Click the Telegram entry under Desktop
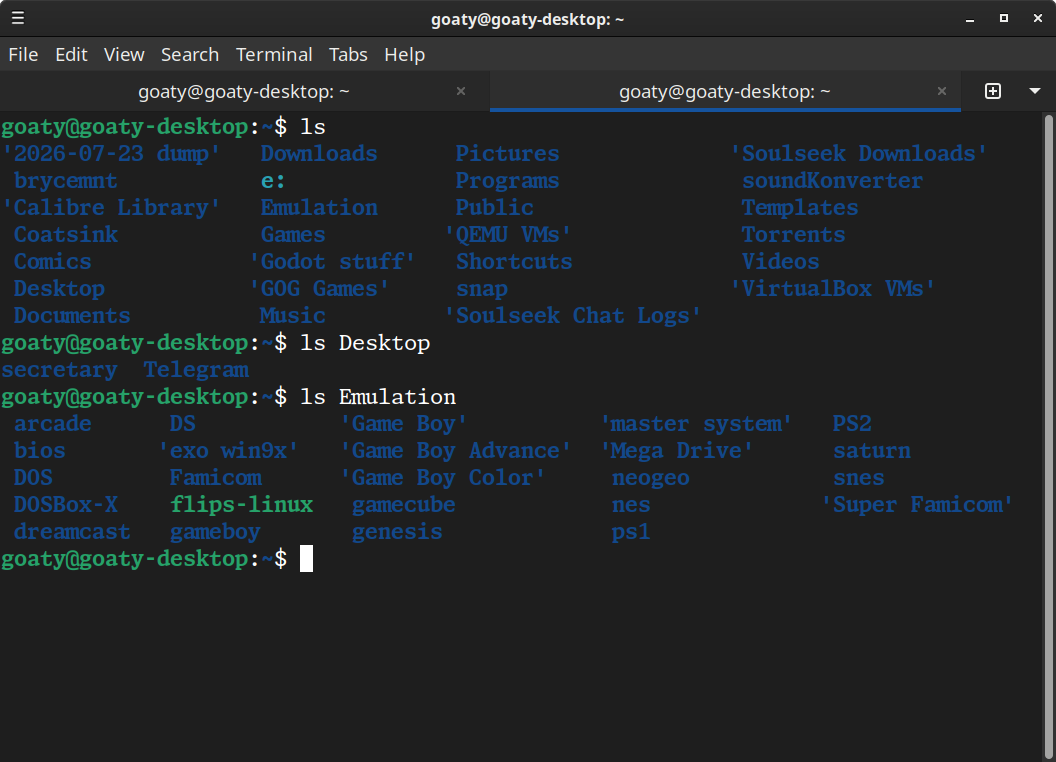Screen dimensions: 1056x762 coord(196,369)
